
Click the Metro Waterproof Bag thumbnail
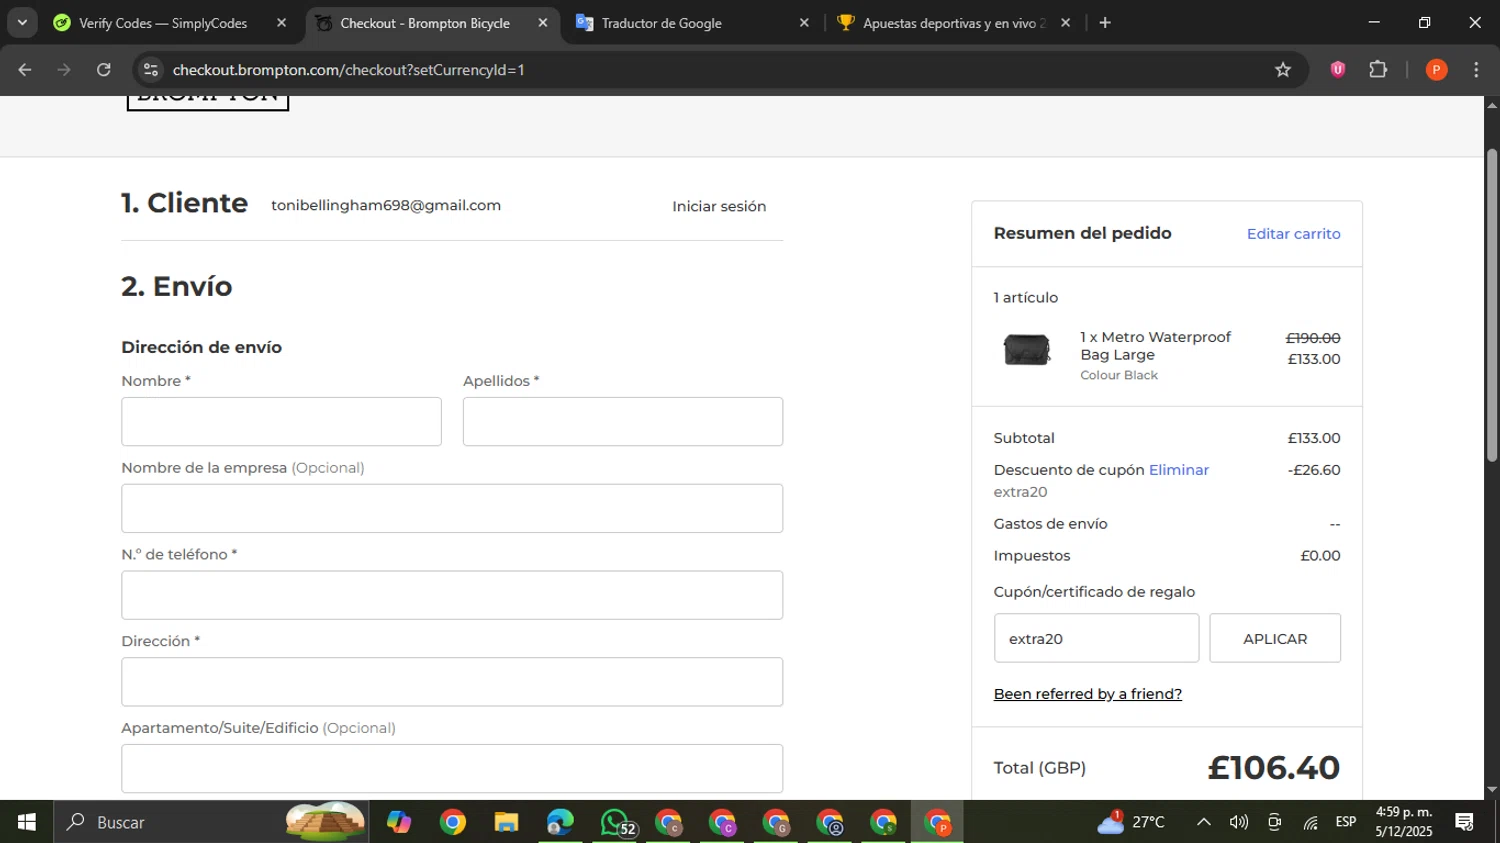point(1026,350)
